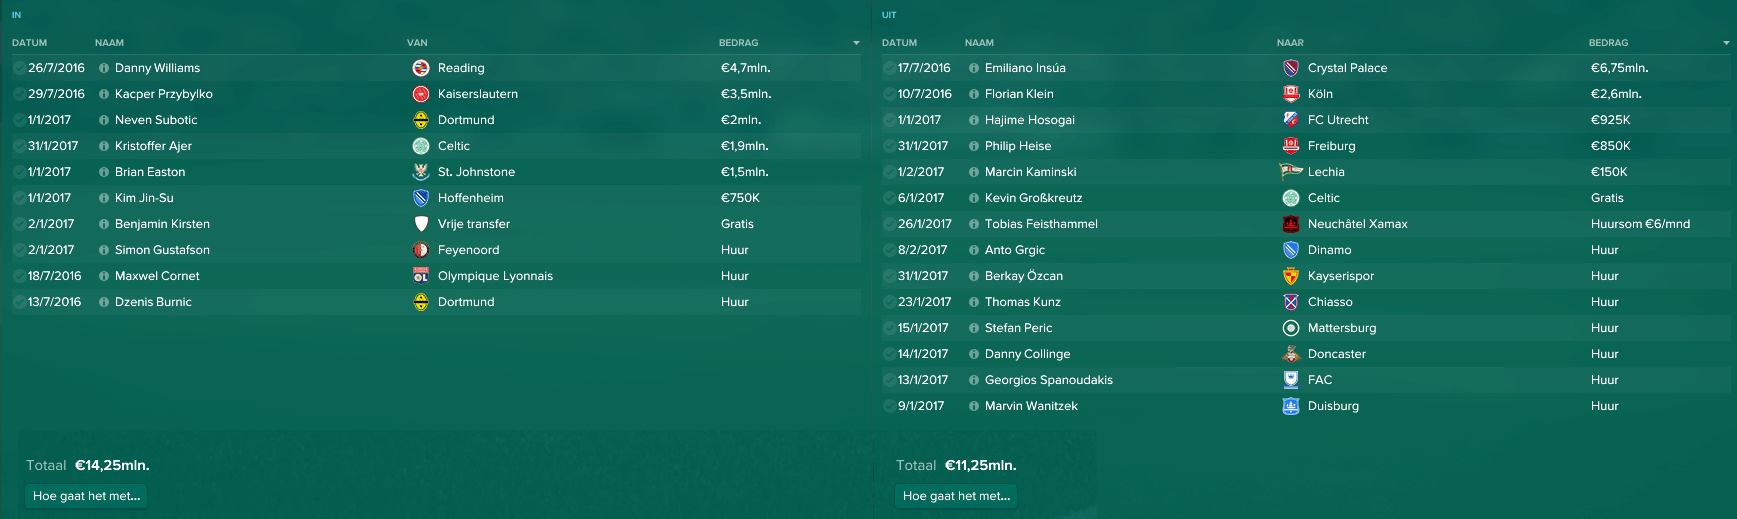The width and height of the screenshot is (1737, 519).
Task: Click the Olympique Lyonnais logo
Action: pos(421,276)
